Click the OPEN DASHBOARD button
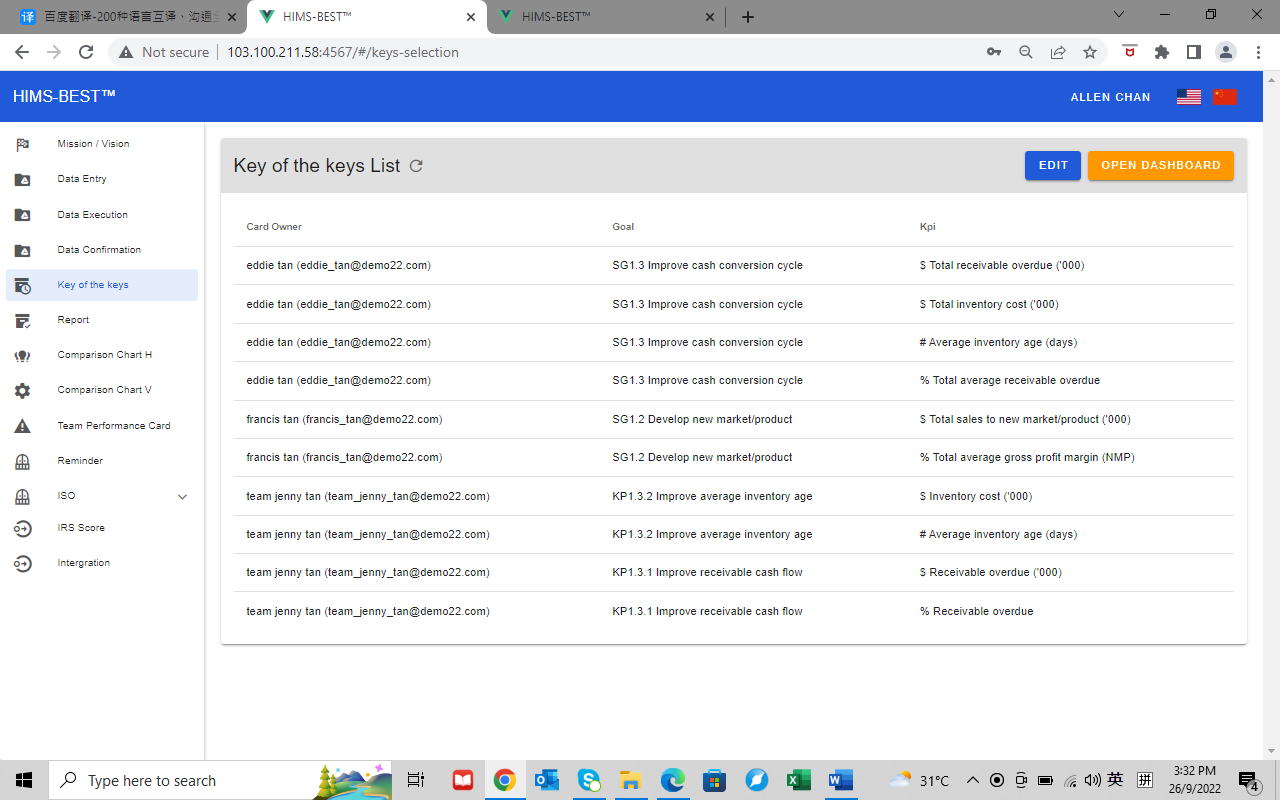This screenshot has width=1280, height=800. (1160, 166)
